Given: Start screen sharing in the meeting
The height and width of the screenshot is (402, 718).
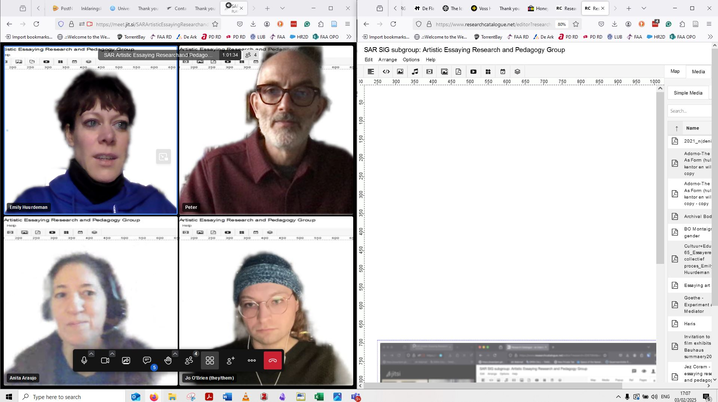Looking at the screenshot, I should [126, 360].
